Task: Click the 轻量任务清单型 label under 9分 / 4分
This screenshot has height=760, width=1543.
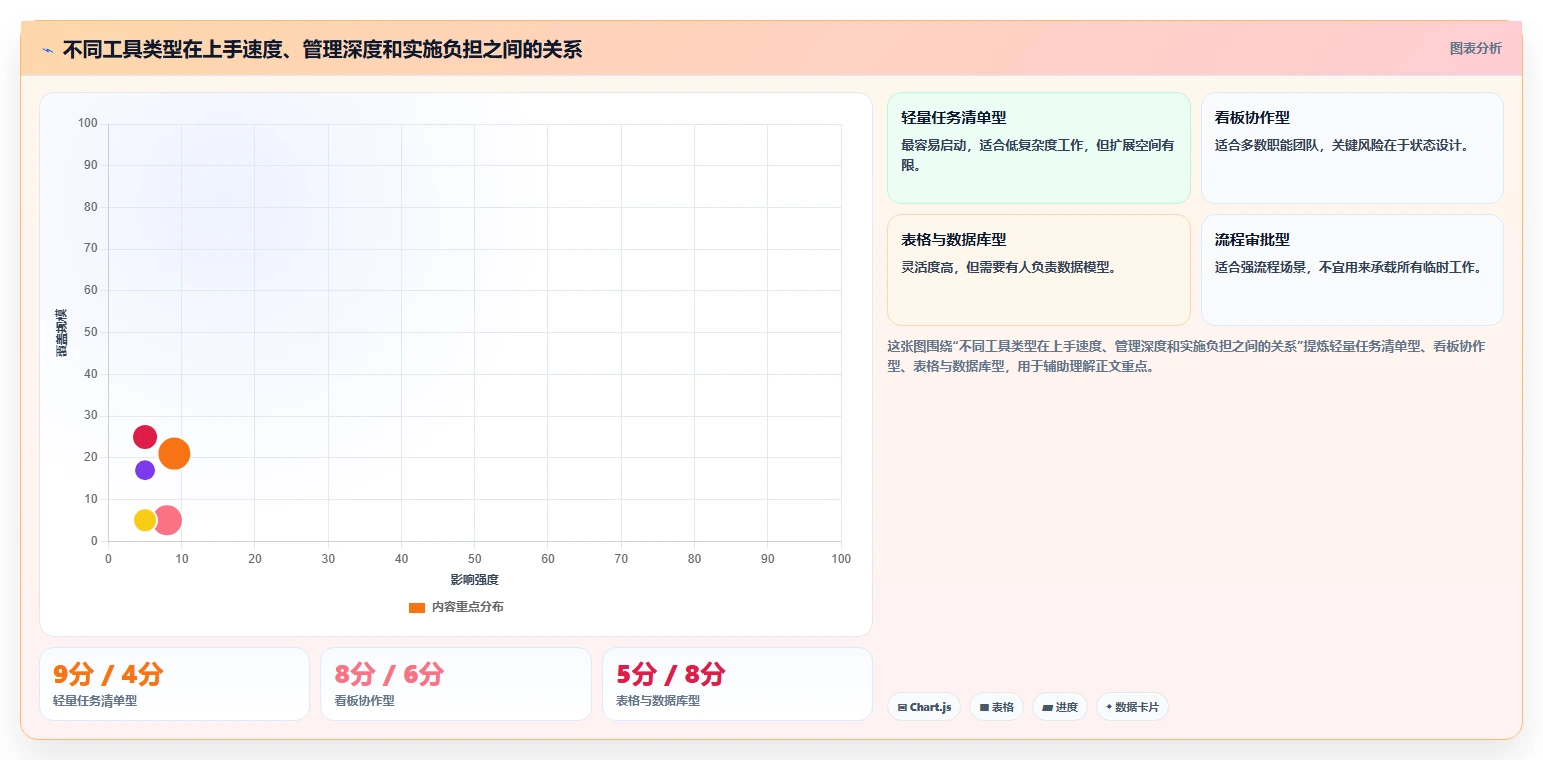Action: pos(95,701)
